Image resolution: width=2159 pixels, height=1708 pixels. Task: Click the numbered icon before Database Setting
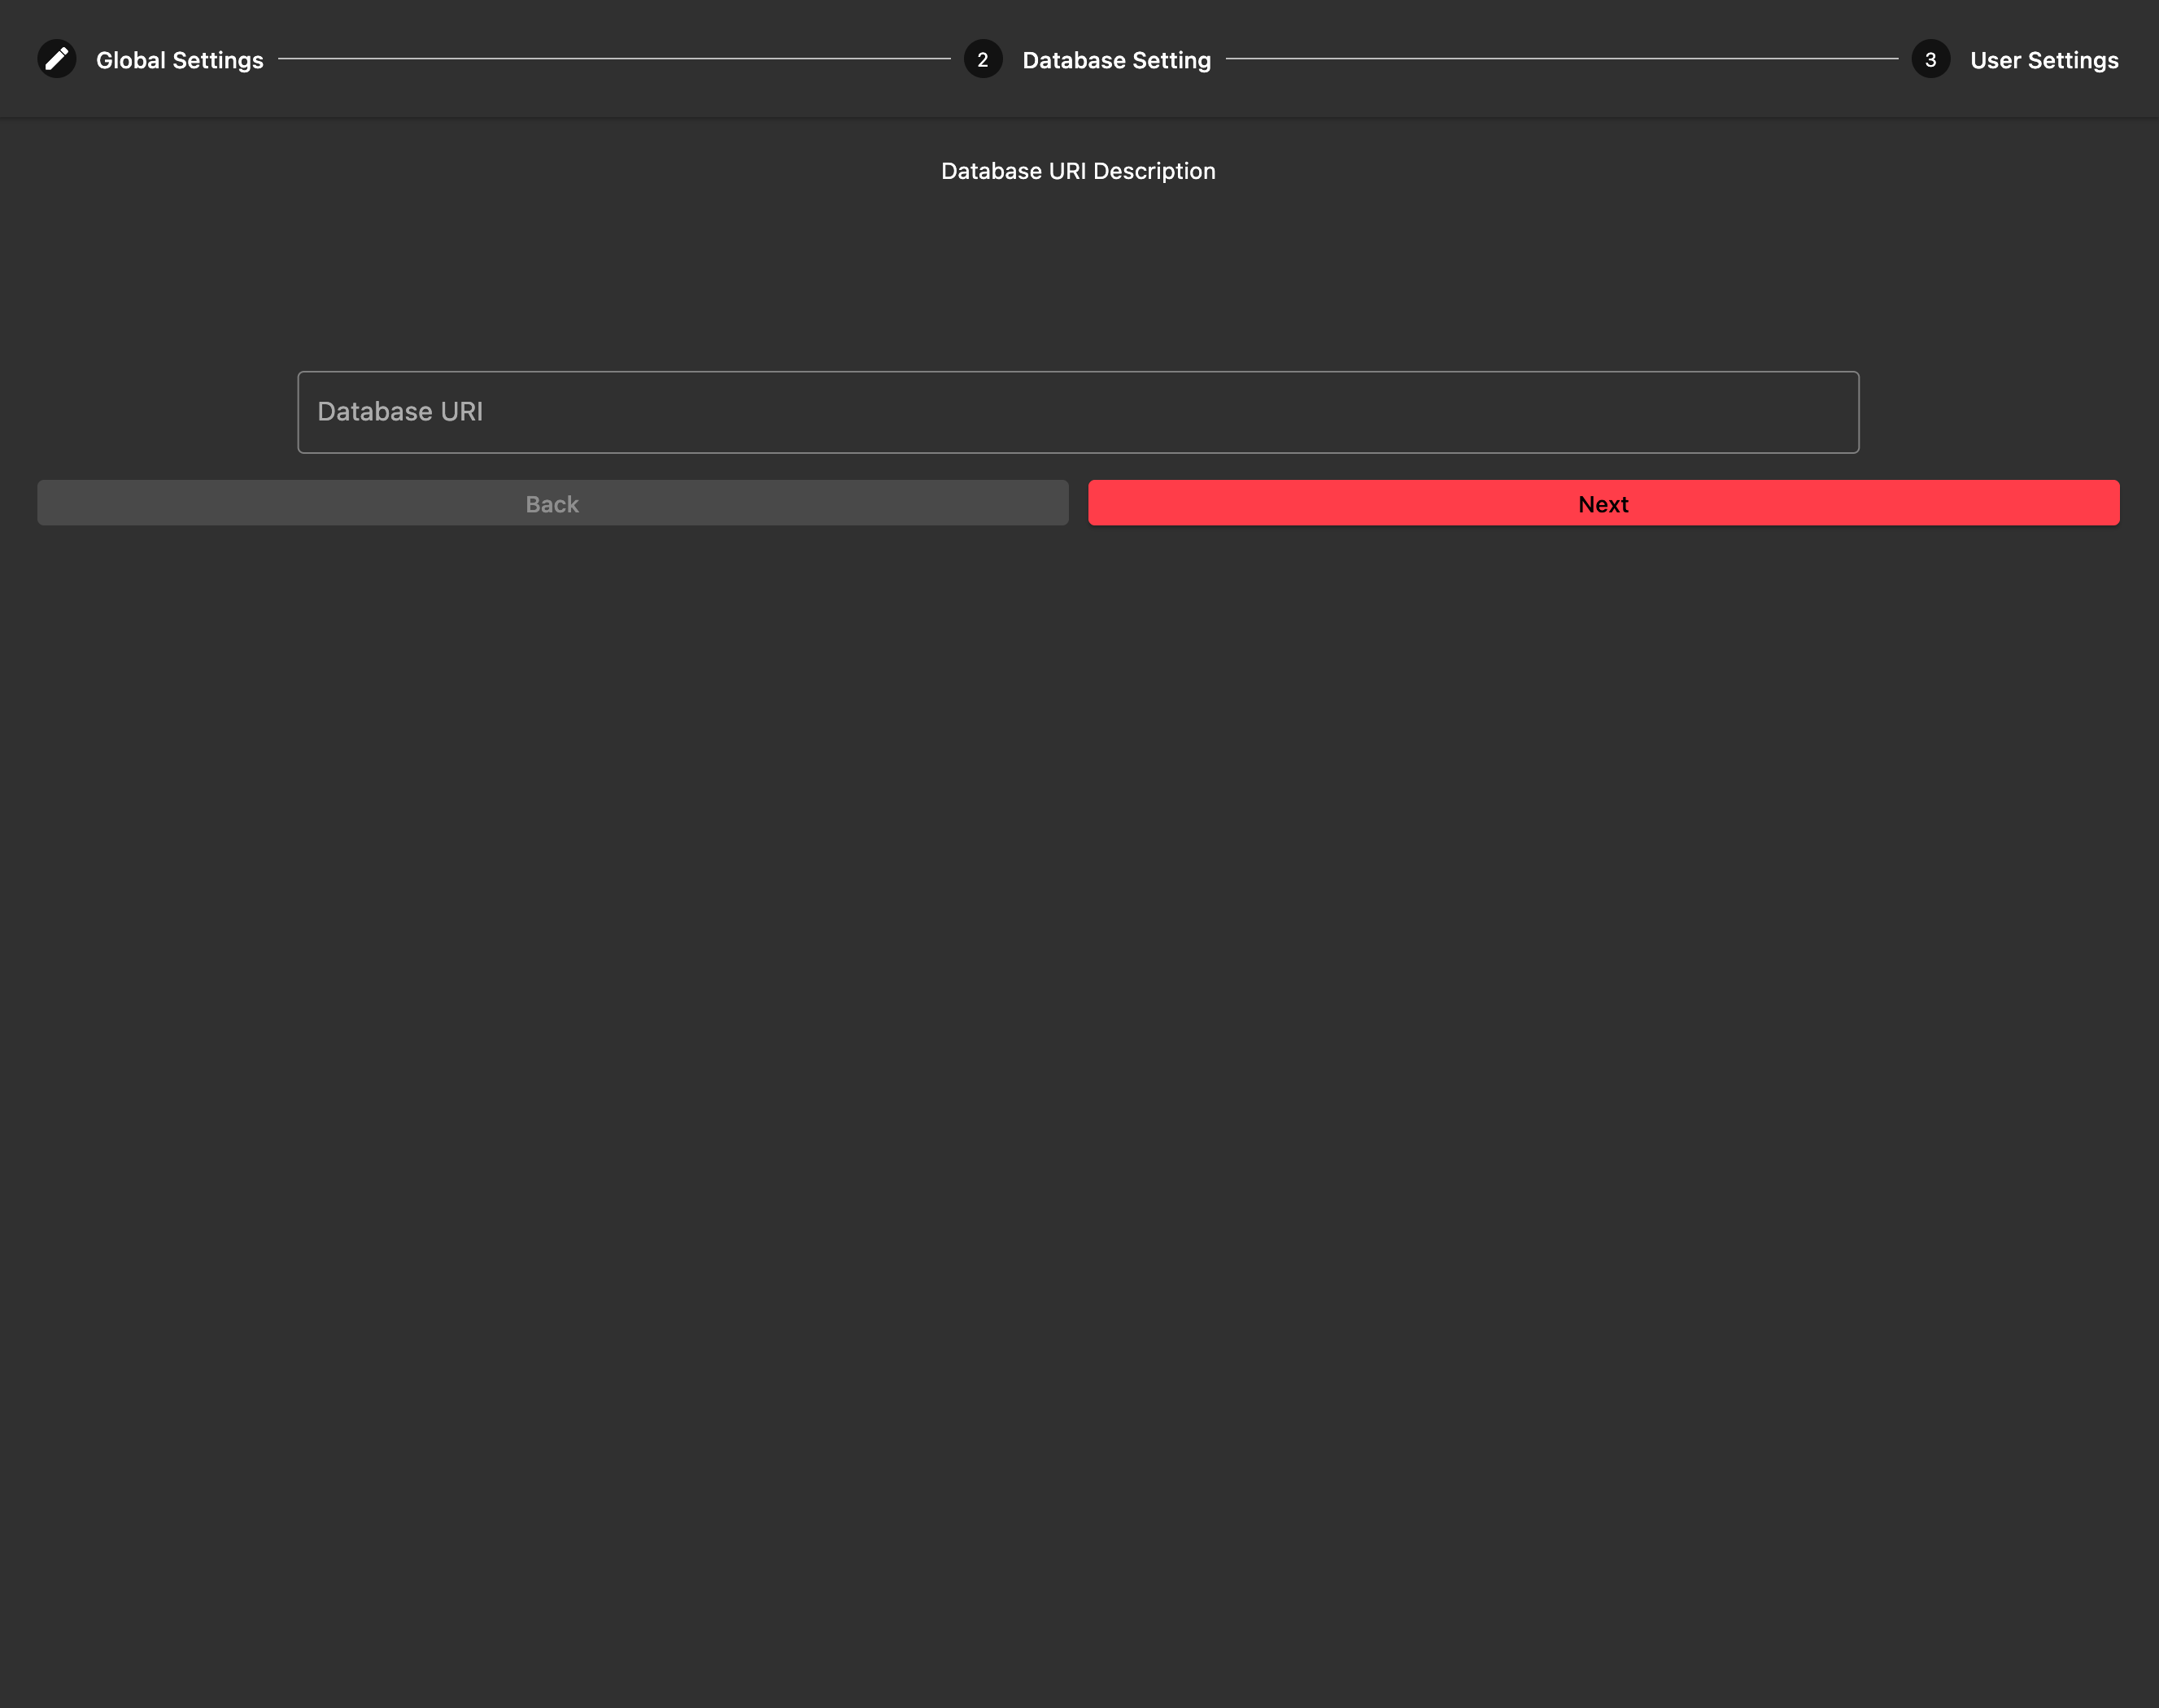984,59
